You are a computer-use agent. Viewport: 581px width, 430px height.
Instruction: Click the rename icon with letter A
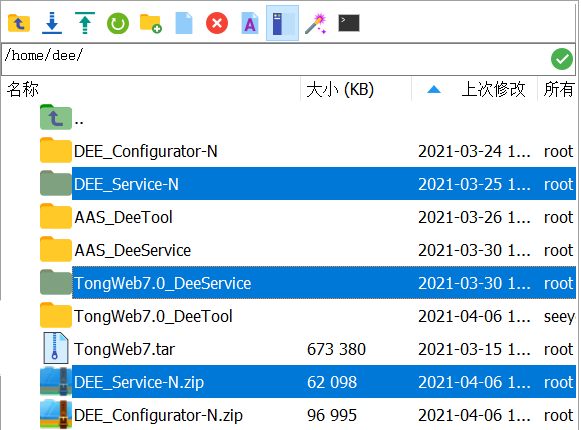tap(250, 23)
